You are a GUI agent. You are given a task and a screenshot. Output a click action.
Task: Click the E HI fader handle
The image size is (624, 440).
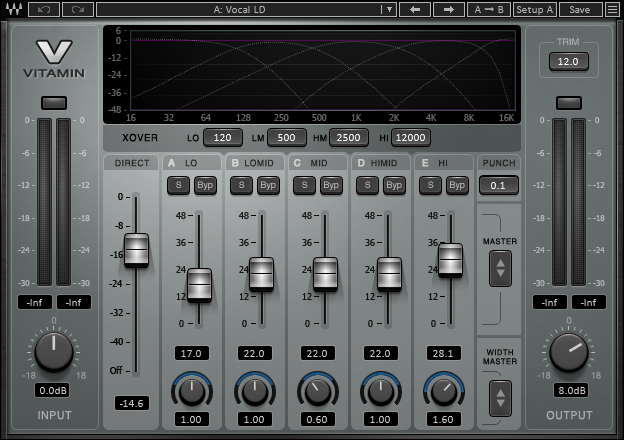click(450, 260)
